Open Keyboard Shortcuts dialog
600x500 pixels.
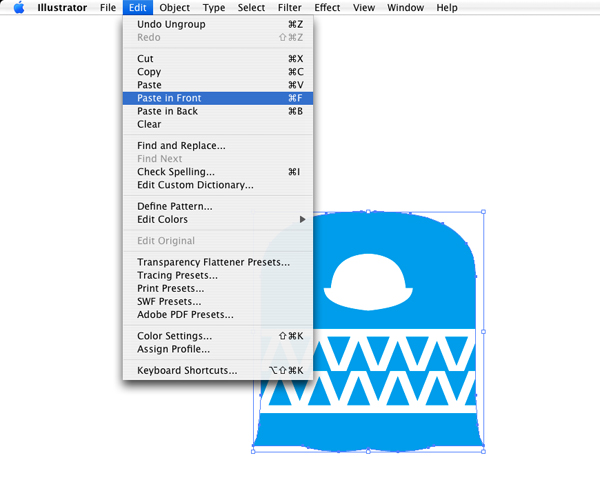(x=218, y=370)
